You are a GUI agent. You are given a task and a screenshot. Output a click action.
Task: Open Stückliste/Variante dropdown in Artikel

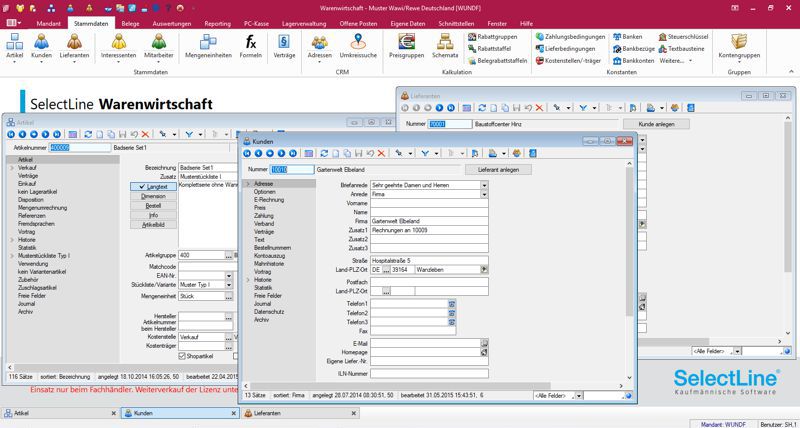[x=229, y=285]
